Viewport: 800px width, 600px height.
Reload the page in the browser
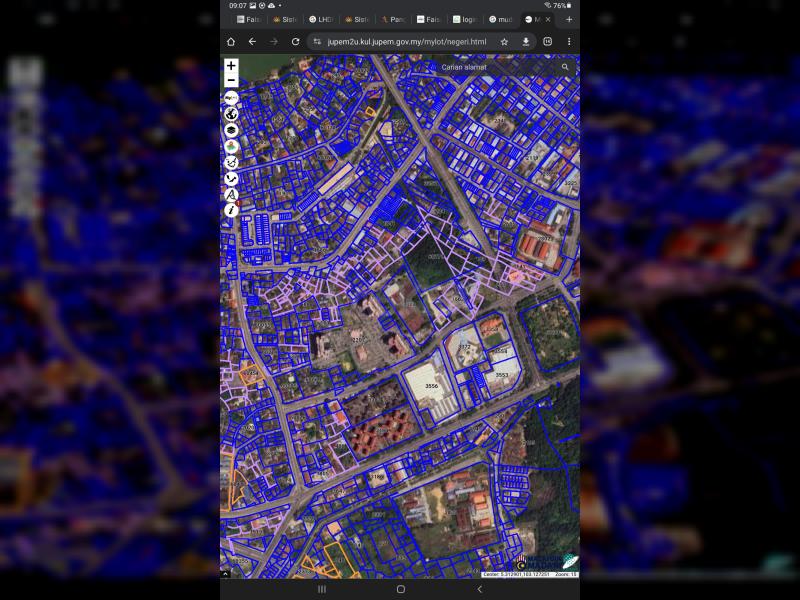pyautogui.click(x=295, y=42)
